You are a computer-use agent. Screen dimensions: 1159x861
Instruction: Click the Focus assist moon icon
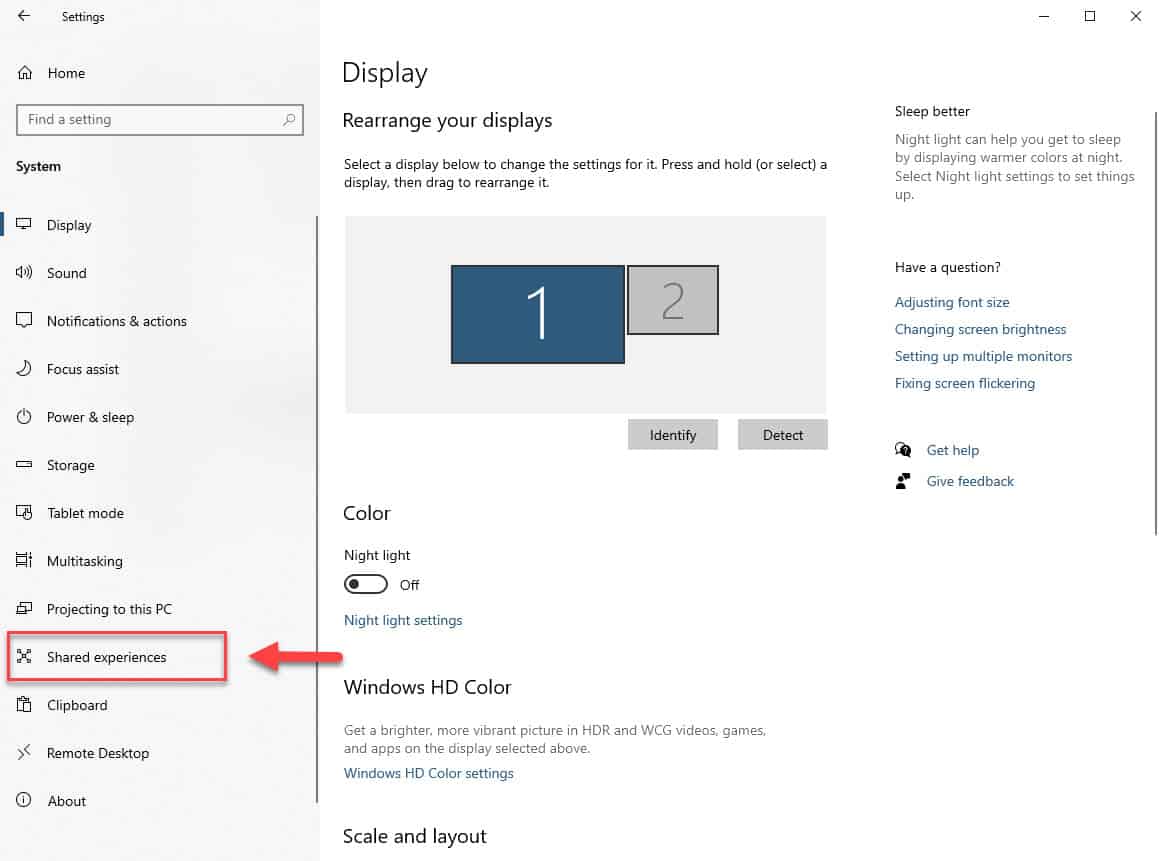[24, 368]
